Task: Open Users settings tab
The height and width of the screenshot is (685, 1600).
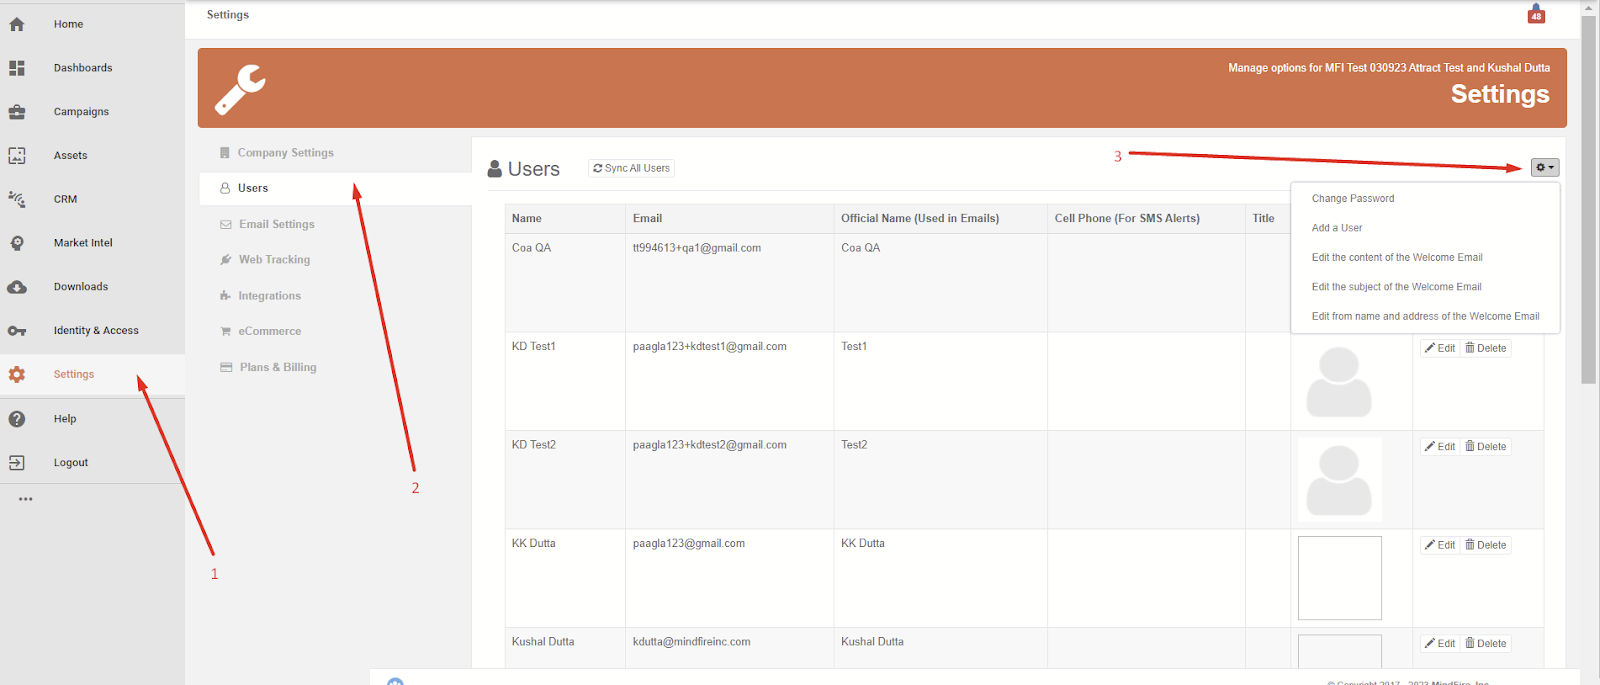Action: tap(335, 188)
